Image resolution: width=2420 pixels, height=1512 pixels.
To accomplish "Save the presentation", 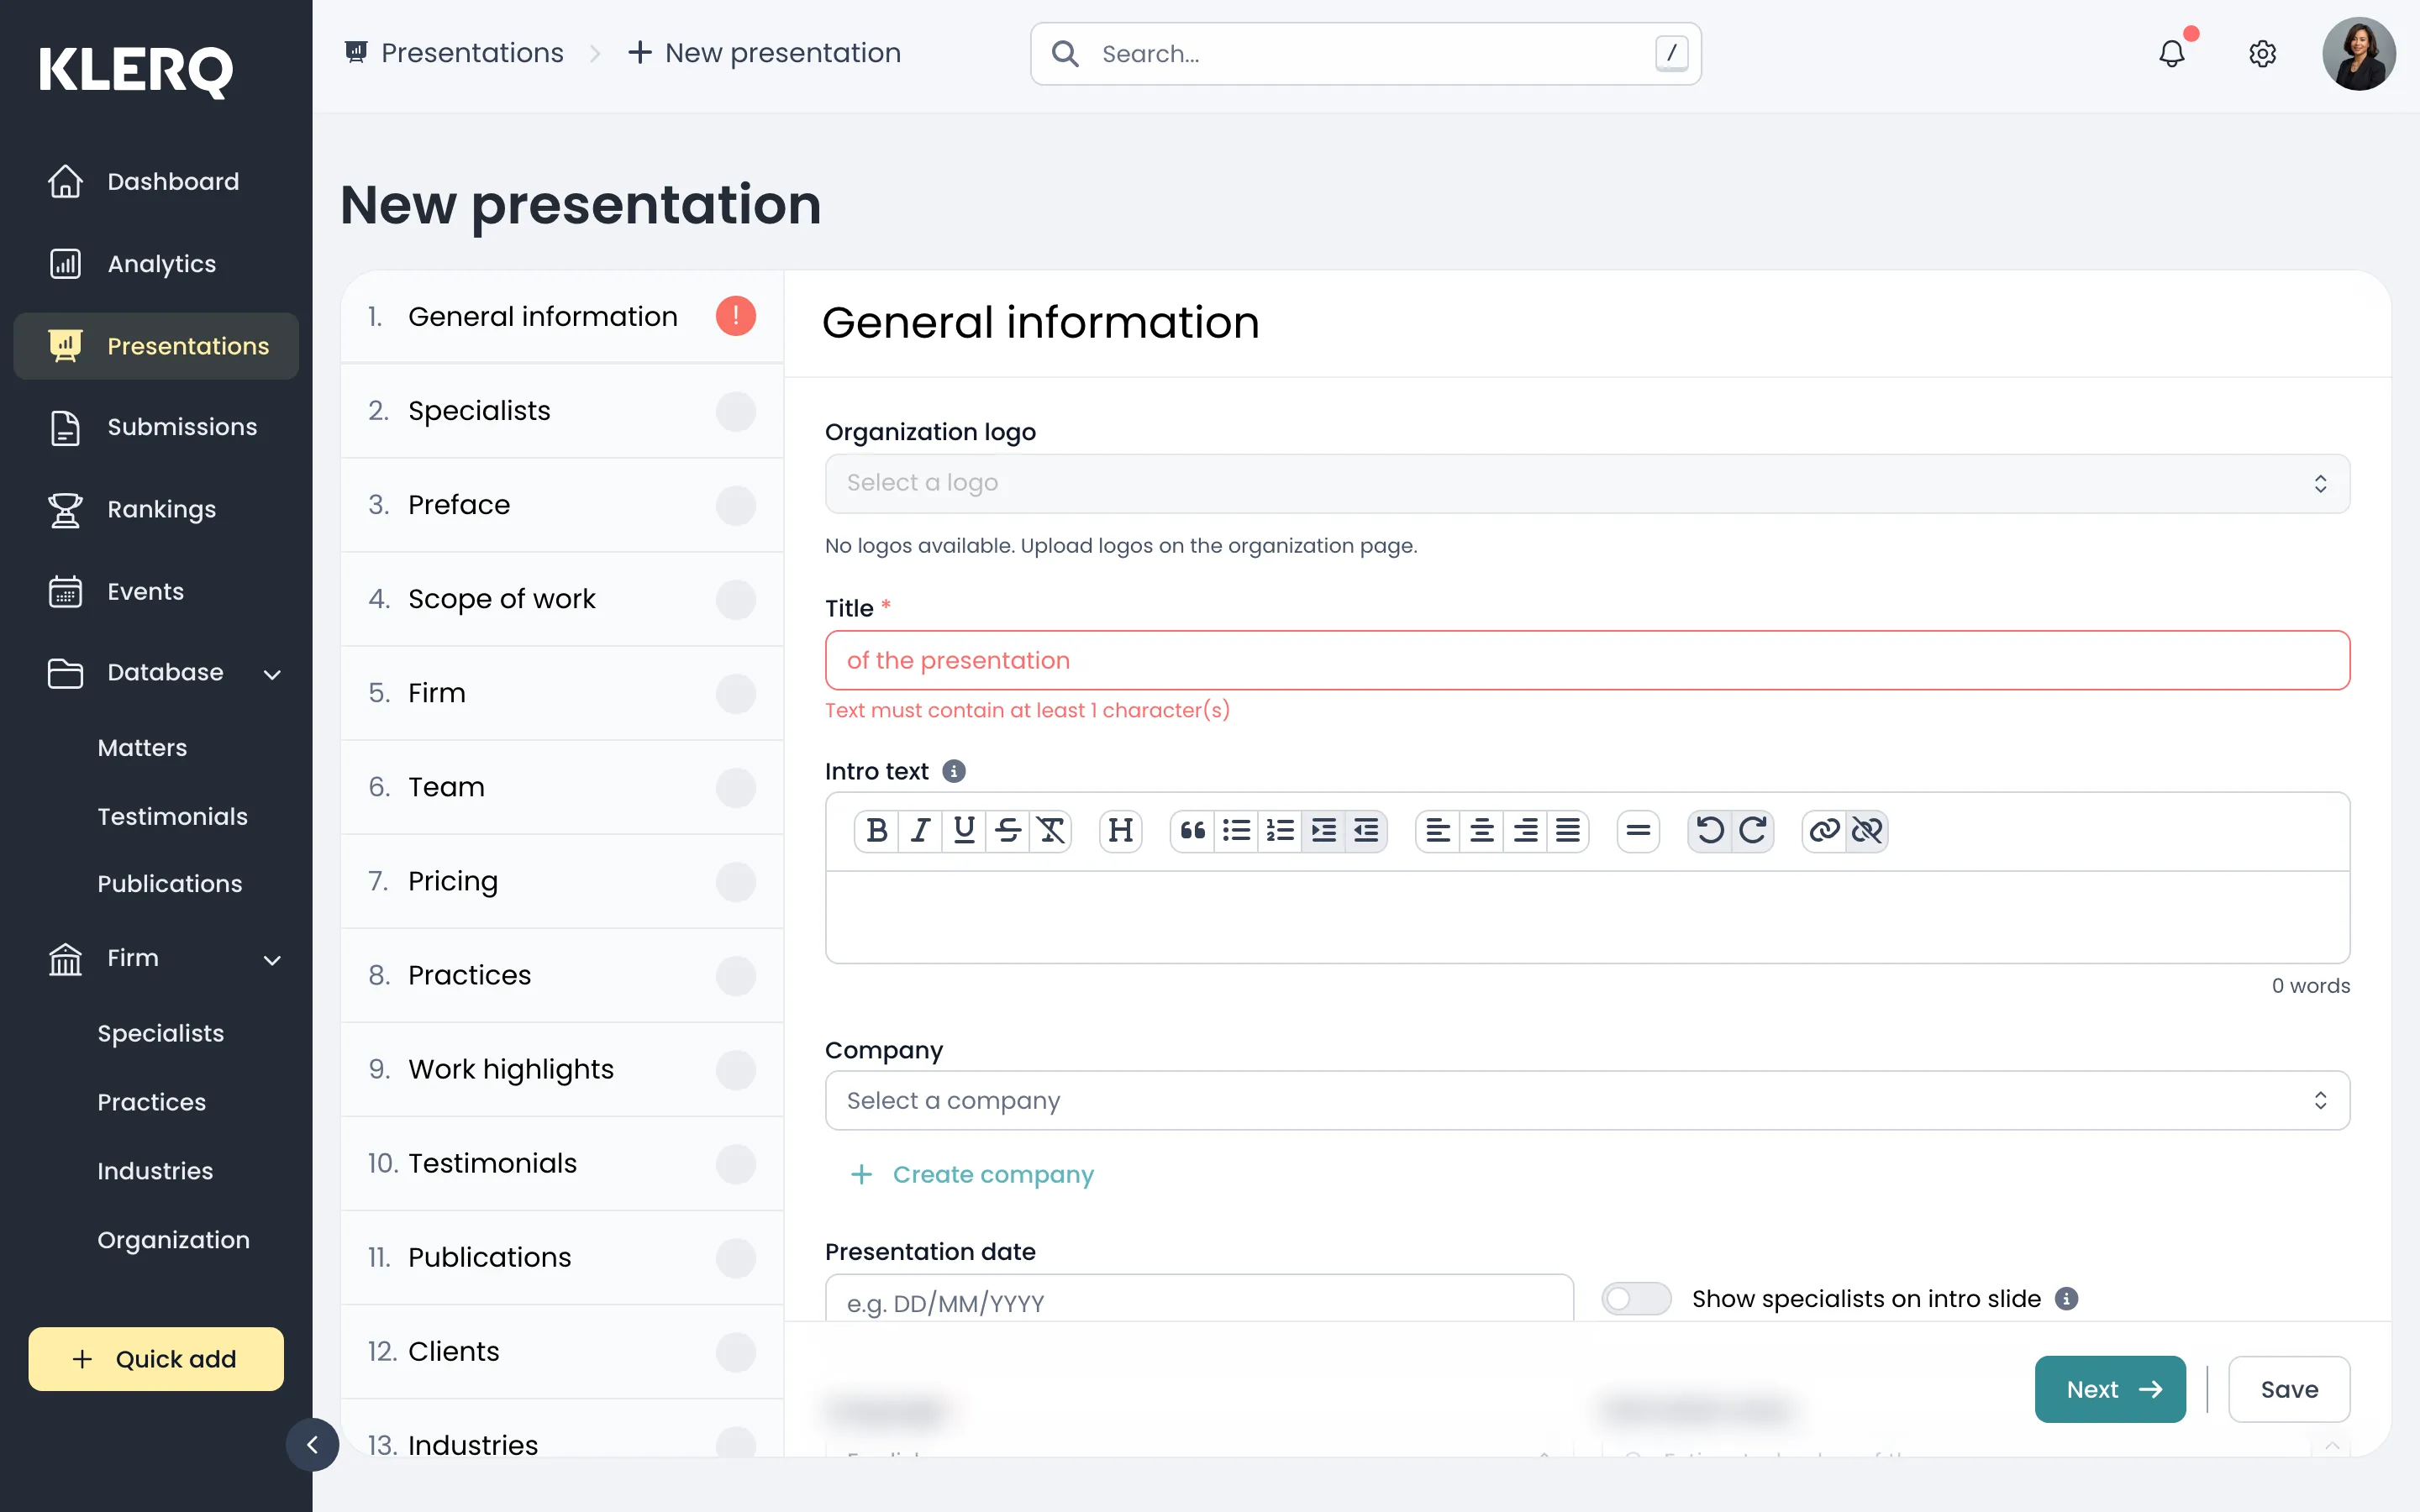I will point(2289,1389).
